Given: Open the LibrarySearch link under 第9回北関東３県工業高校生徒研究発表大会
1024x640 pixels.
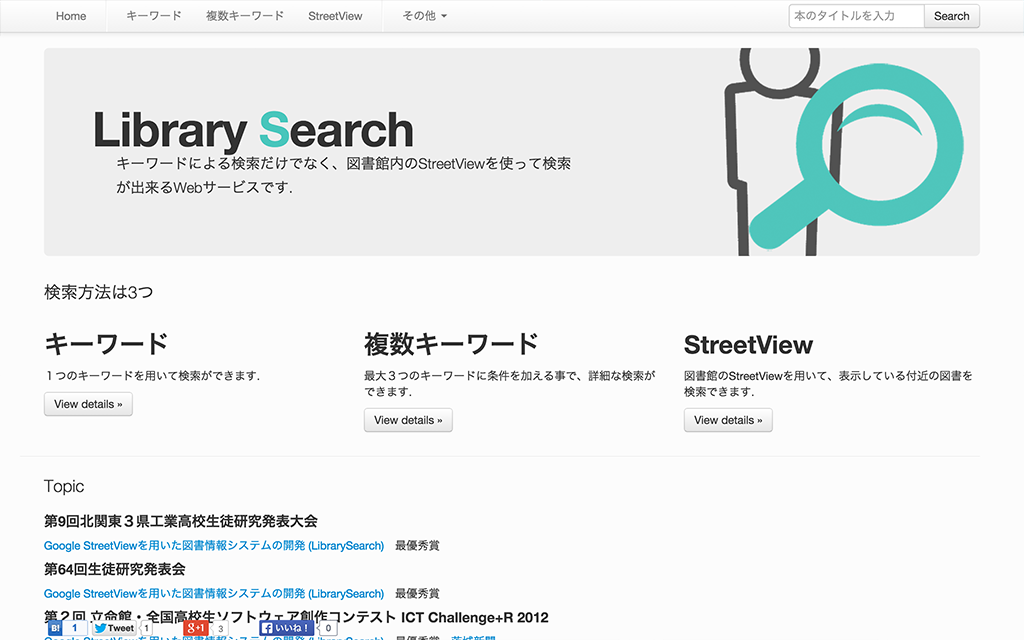Looking at the screenshot, I should point(214,545).
